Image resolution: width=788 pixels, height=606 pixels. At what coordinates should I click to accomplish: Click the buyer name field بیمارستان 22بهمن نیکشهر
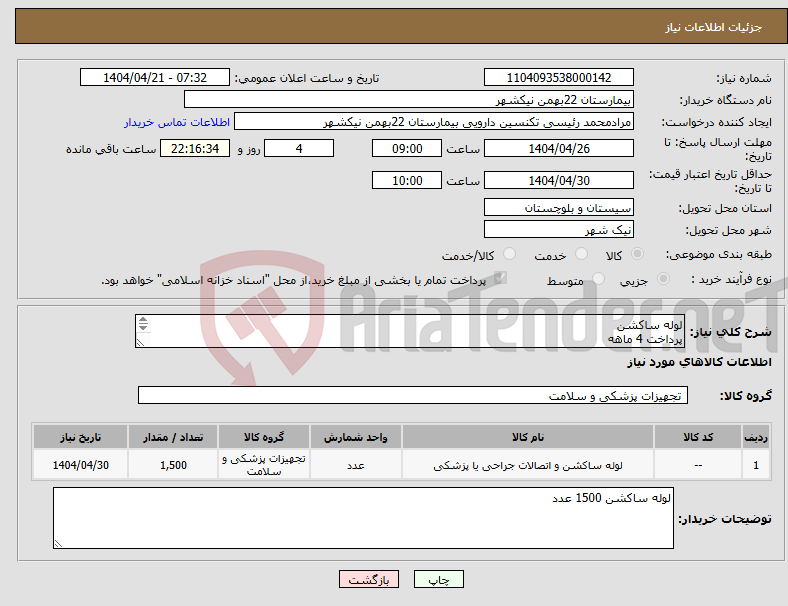point(409,99)
